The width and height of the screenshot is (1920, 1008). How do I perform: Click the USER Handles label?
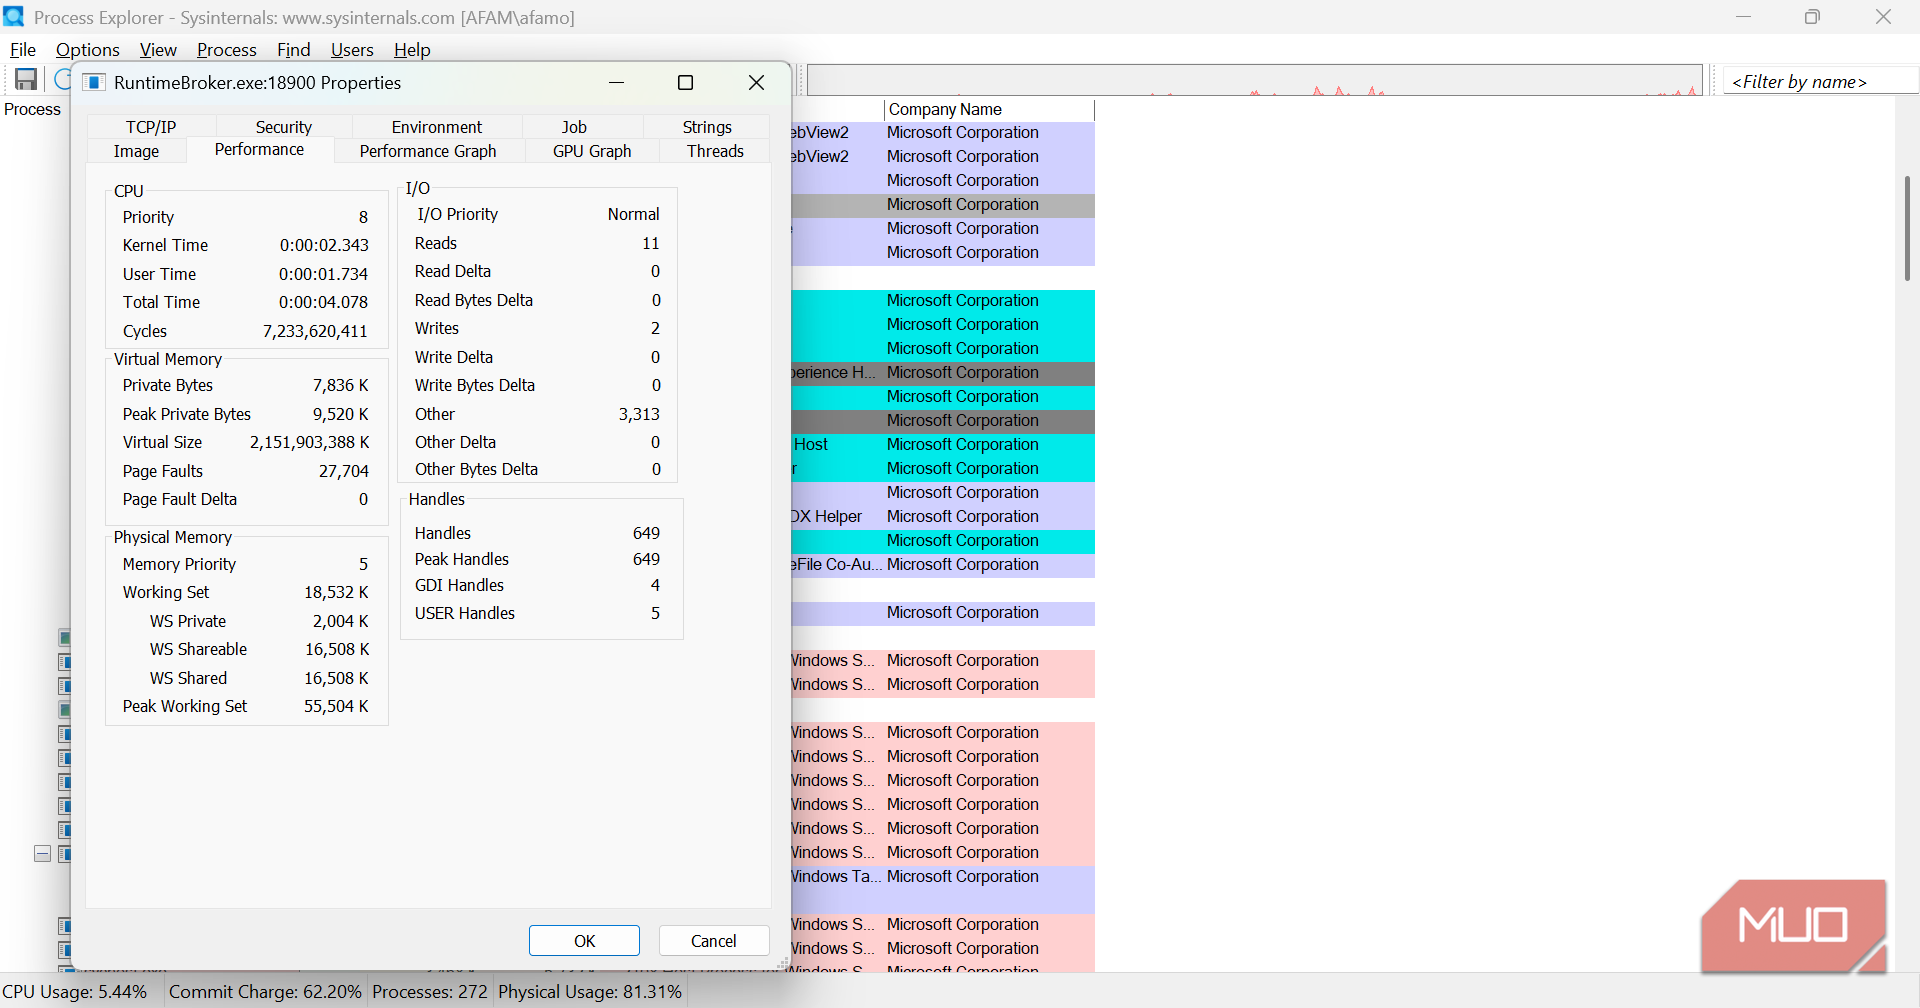[x=465, y=613]
